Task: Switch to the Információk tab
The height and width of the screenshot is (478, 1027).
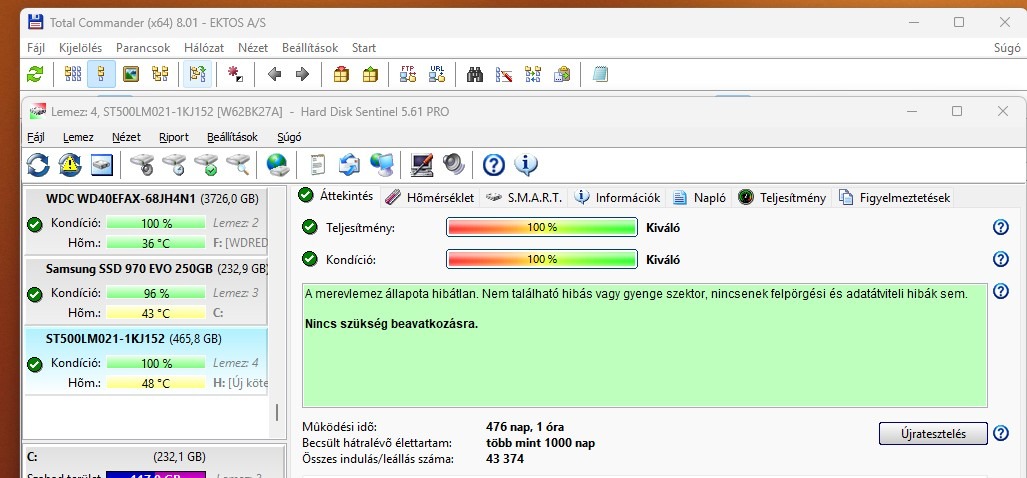Action: (x=617, y=197)
